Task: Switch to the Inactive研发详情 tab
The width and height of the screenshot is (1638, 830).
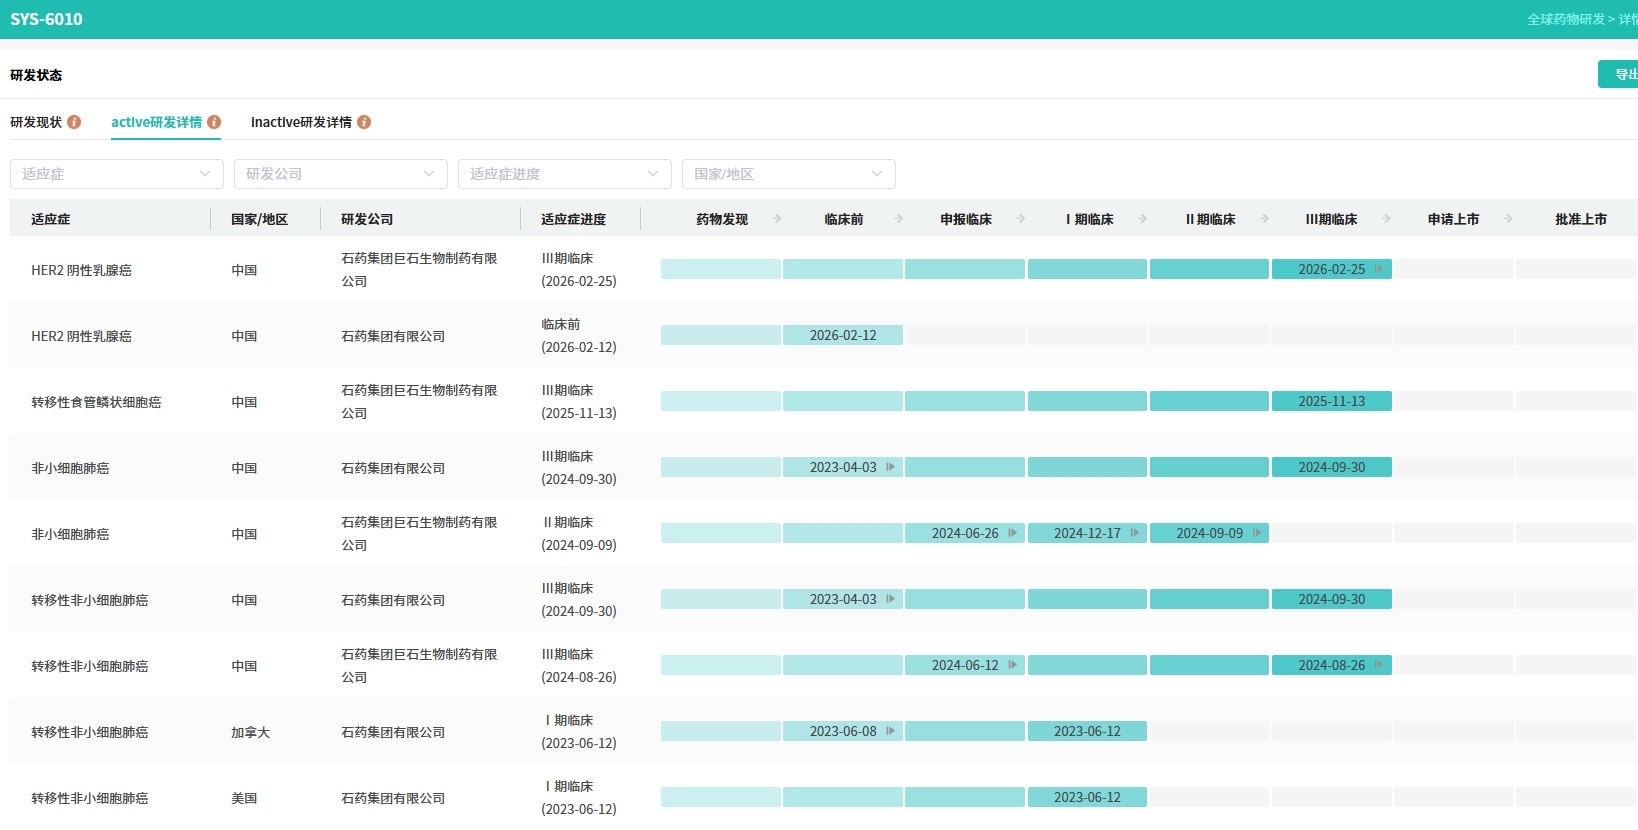Action: click(x=301, y=122)
